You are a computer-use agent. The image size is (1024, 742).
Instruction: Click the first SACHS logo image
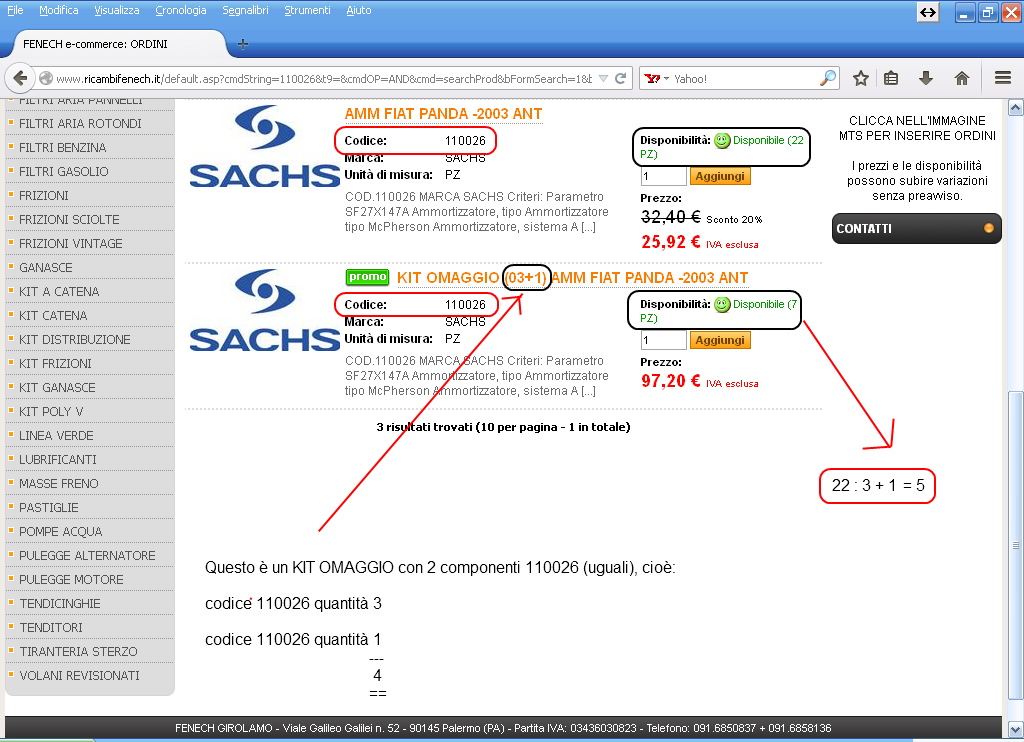click(x=264, y=147)
